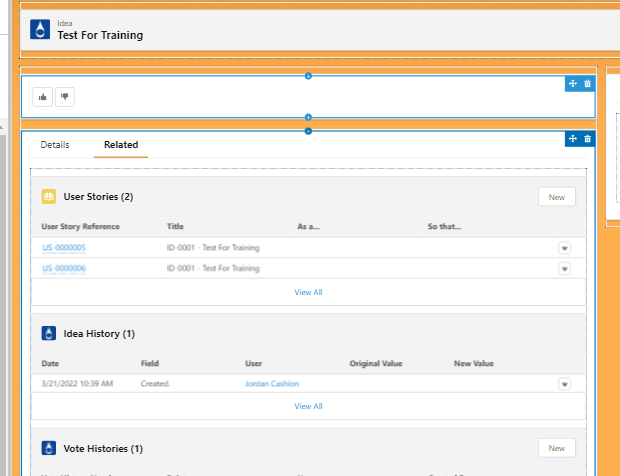Click New button in User Stories
This screenshot has width=620, height=476.
point(556,197)
